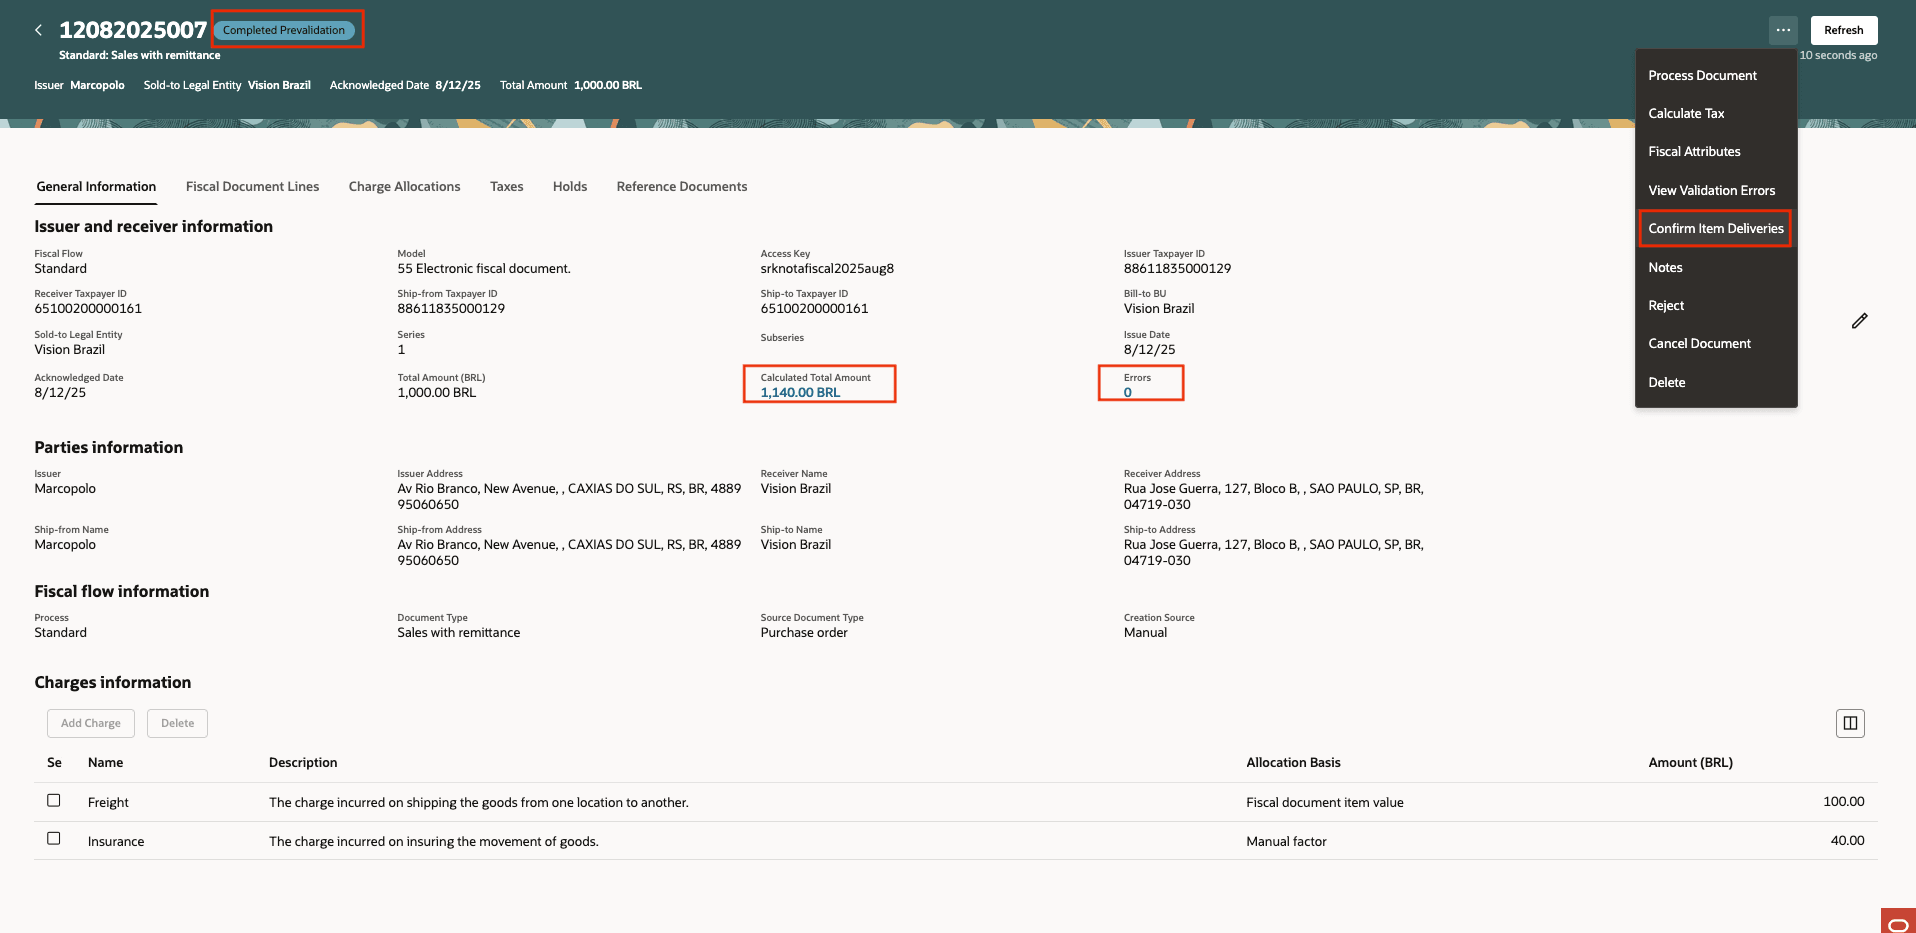1916x933 pixels.
Task: Click the Freight amount 100.00
Action: click(1843, 802)
